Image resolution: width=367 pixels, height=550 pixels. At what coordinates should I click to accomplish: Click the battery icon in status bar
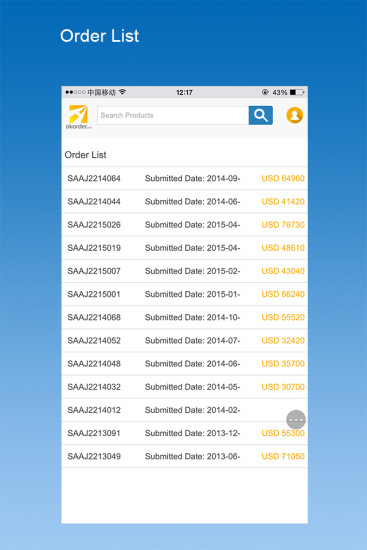tap(297, 92)
